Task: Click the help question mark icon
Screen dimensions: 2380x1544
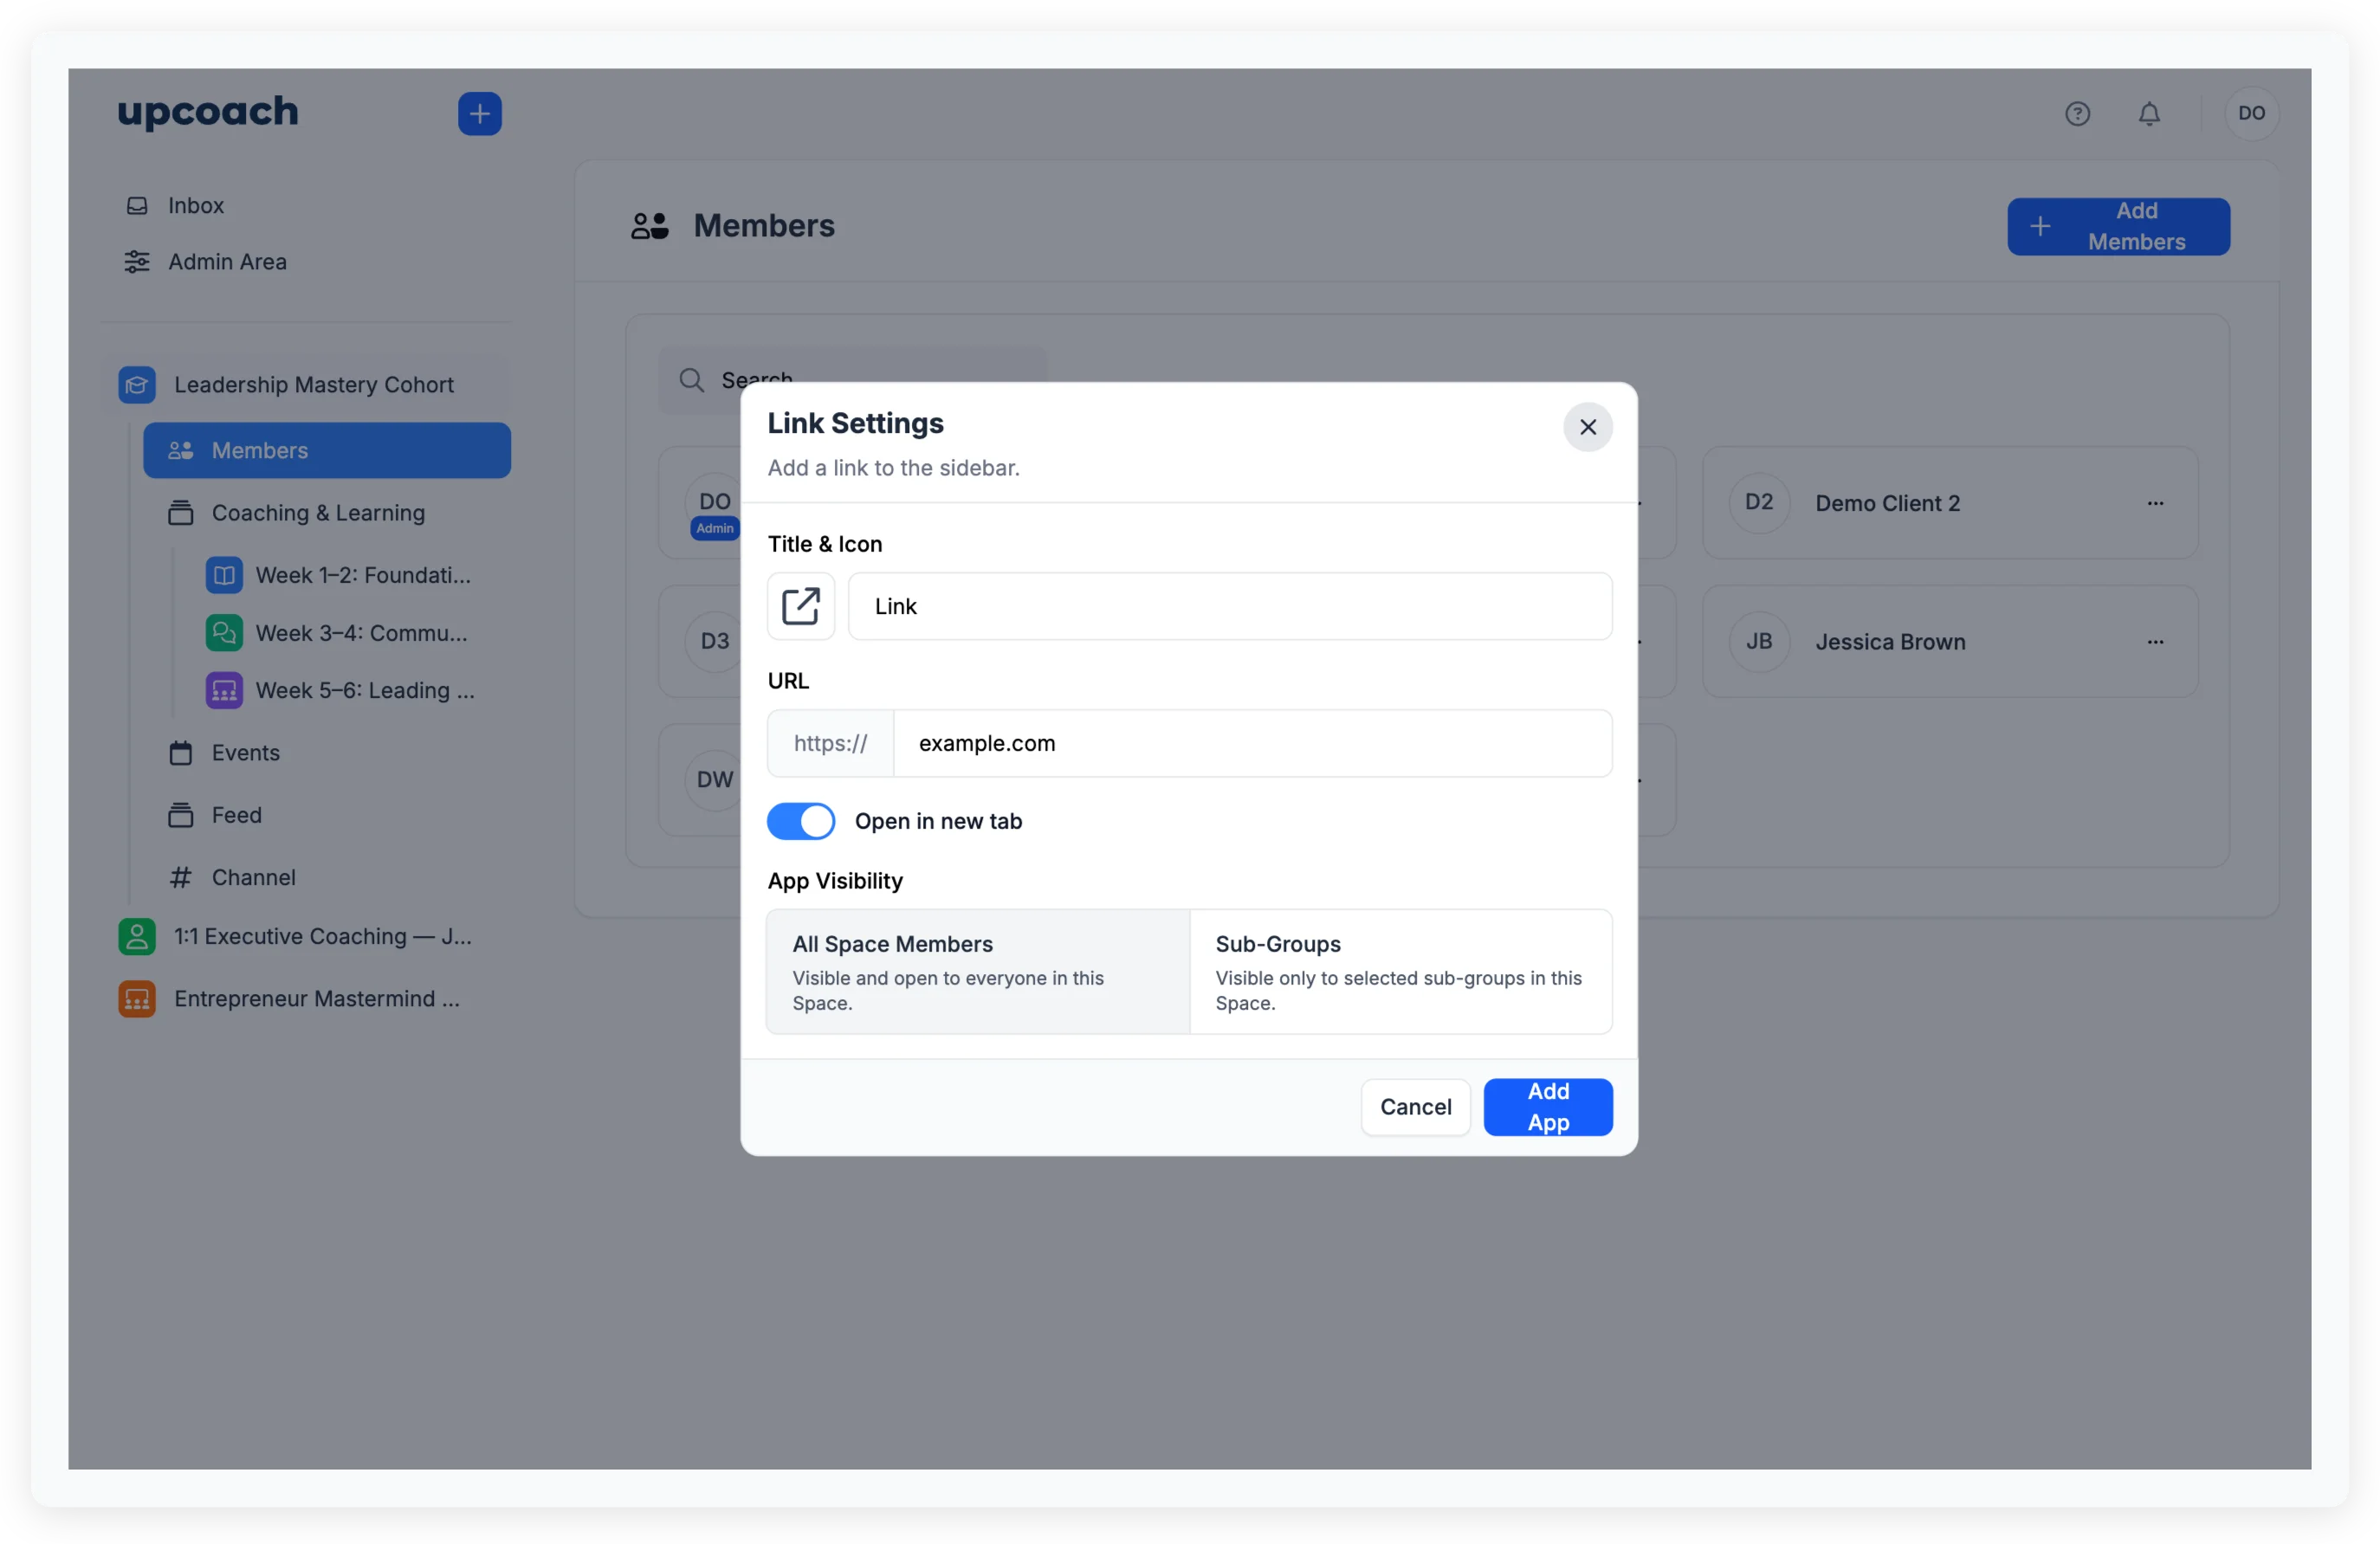Action: click(2078, 113)
